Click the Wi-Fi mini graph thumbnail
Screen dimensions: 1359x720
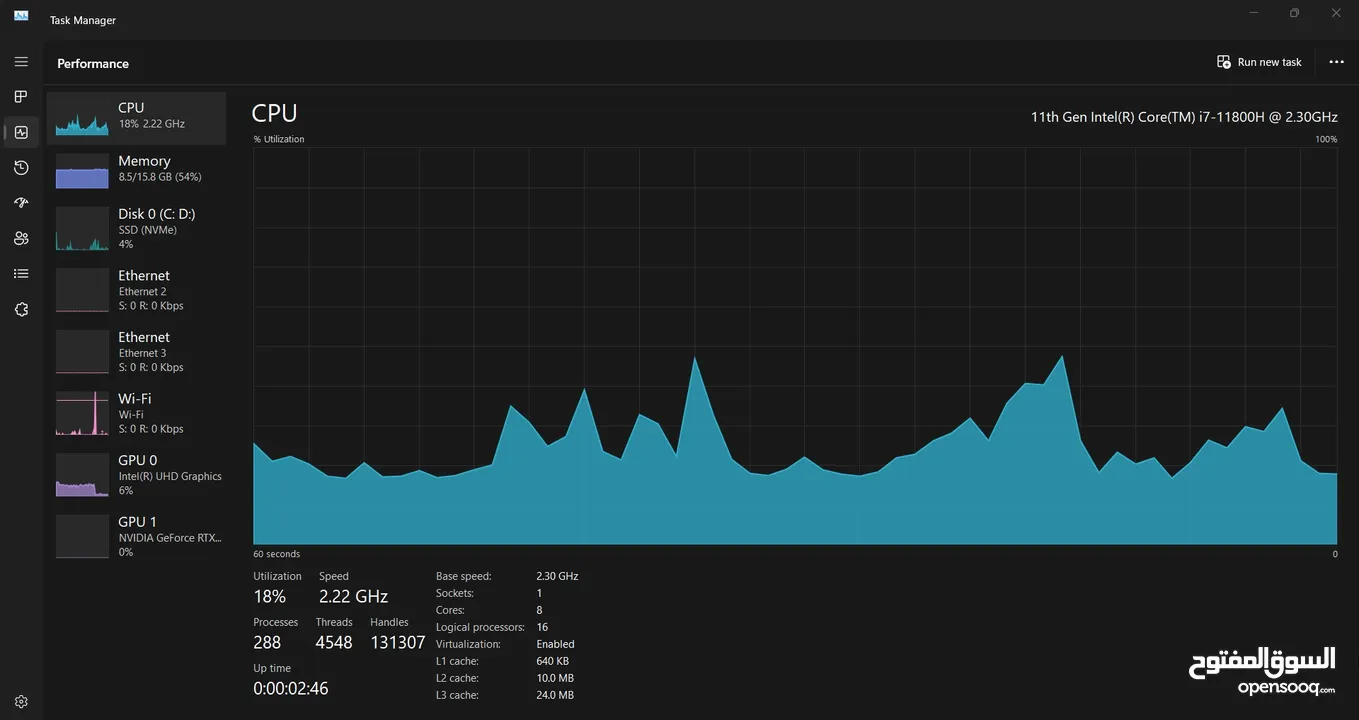click(x=82, y=413)
